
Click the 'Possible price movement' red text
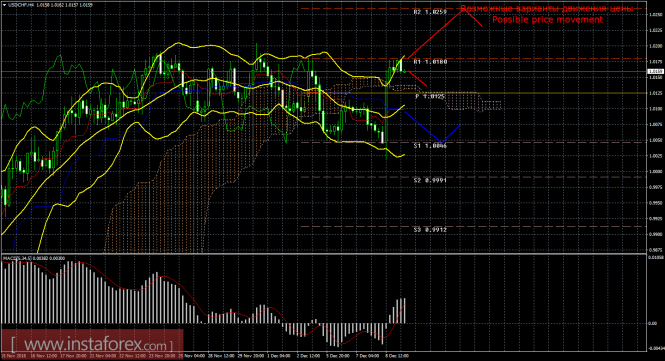pos(547,20)
